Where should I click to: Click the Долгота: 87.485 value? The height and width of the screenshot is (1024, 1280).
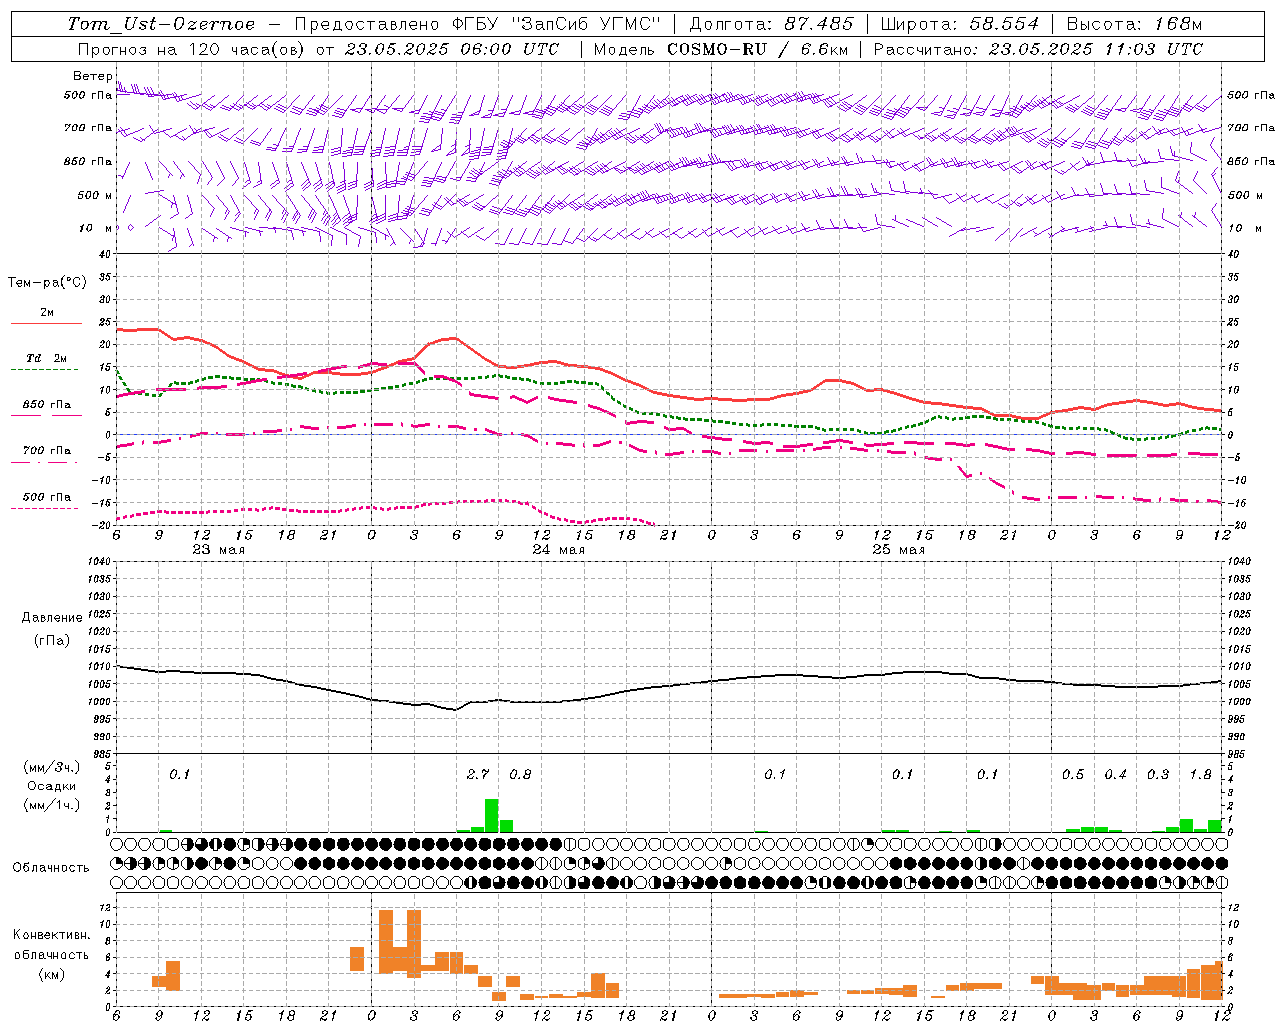pos(772,24)
